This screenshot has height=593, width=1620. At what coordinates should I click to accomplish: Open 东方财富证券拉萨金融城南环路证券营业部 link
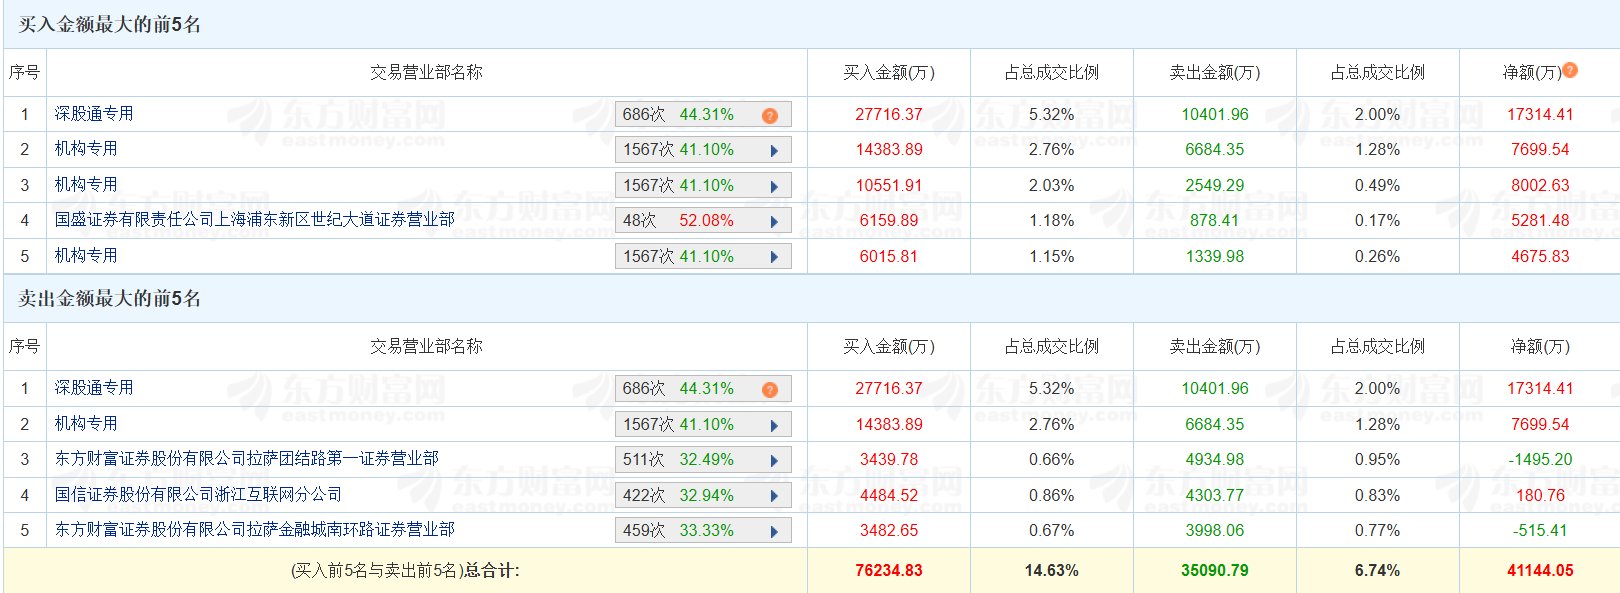(254, 530)
